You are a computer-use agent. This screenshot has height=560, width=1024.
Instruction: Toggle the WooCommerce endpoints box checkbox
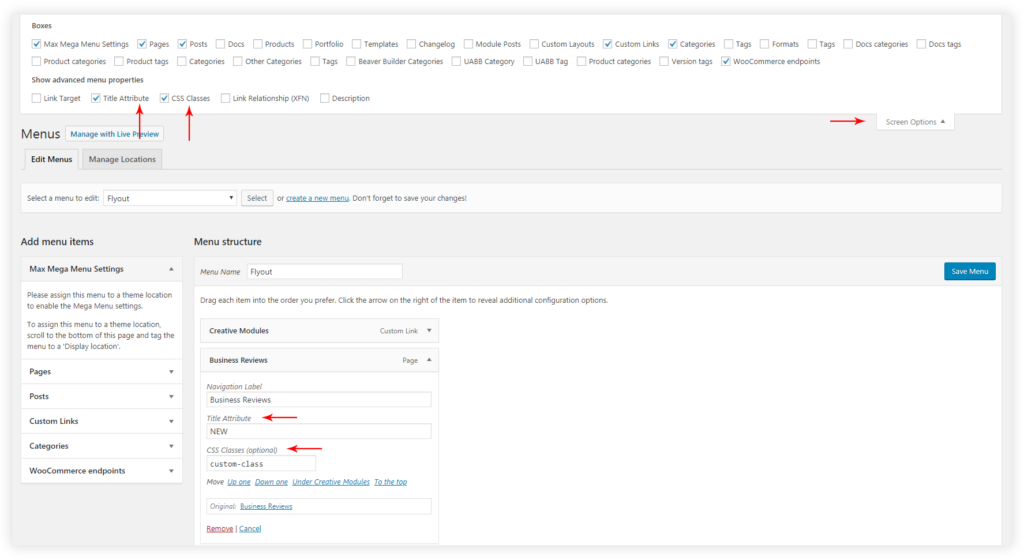click(726, 62)
